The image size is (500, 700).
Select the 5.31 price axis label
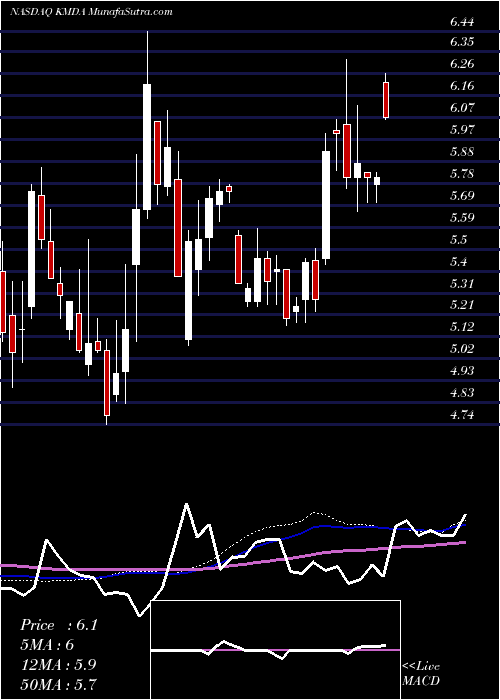point(462,283)
